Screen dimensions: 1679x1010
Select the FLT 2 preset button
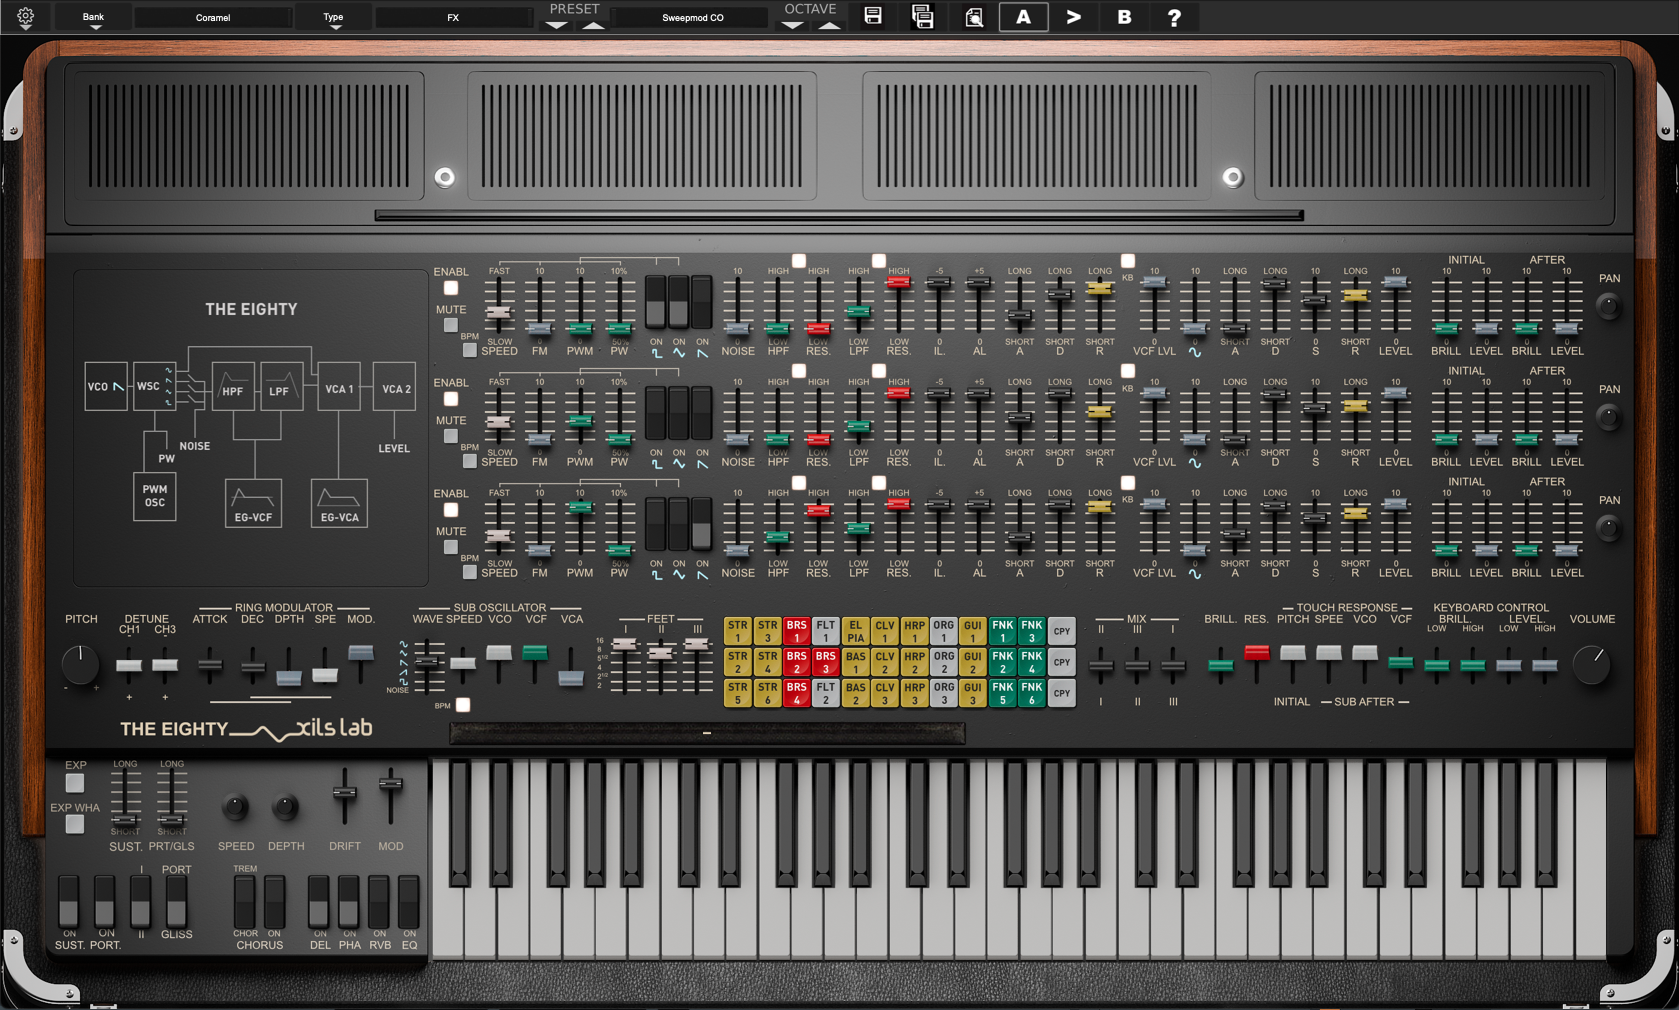825,693
